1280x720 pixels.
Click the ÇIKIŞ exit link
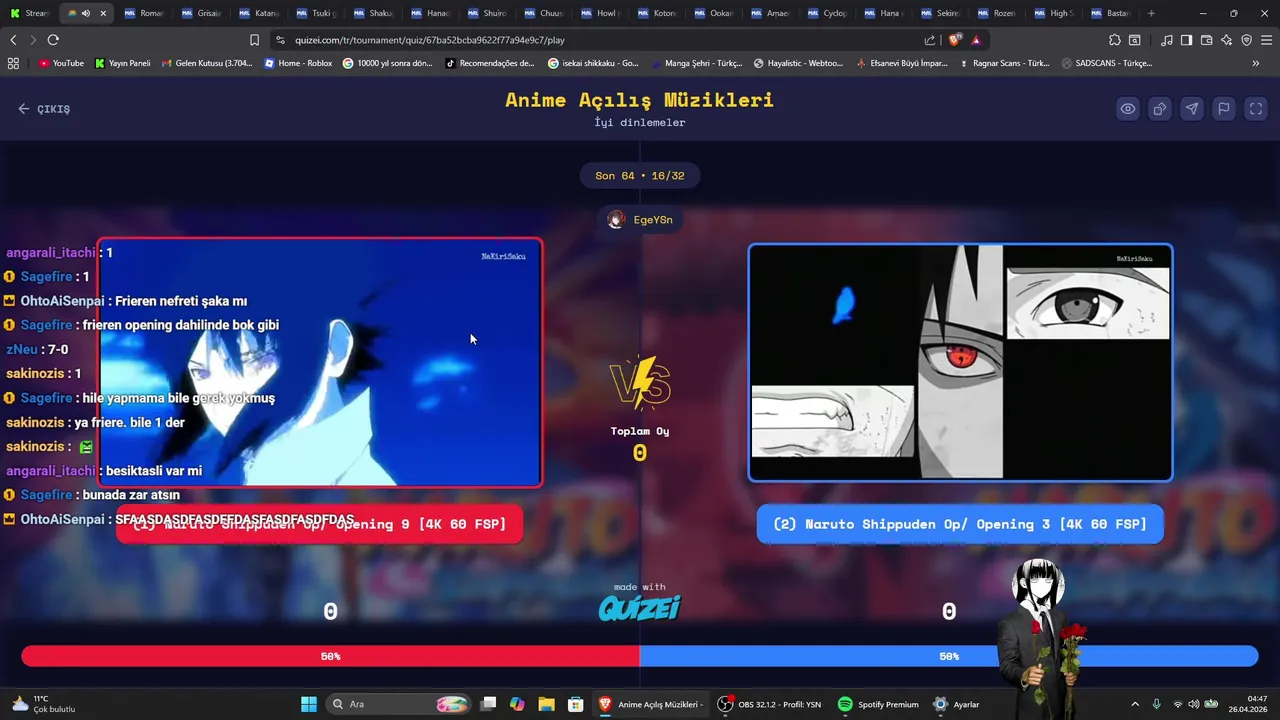pyautogui.click(x=44, y=109)
